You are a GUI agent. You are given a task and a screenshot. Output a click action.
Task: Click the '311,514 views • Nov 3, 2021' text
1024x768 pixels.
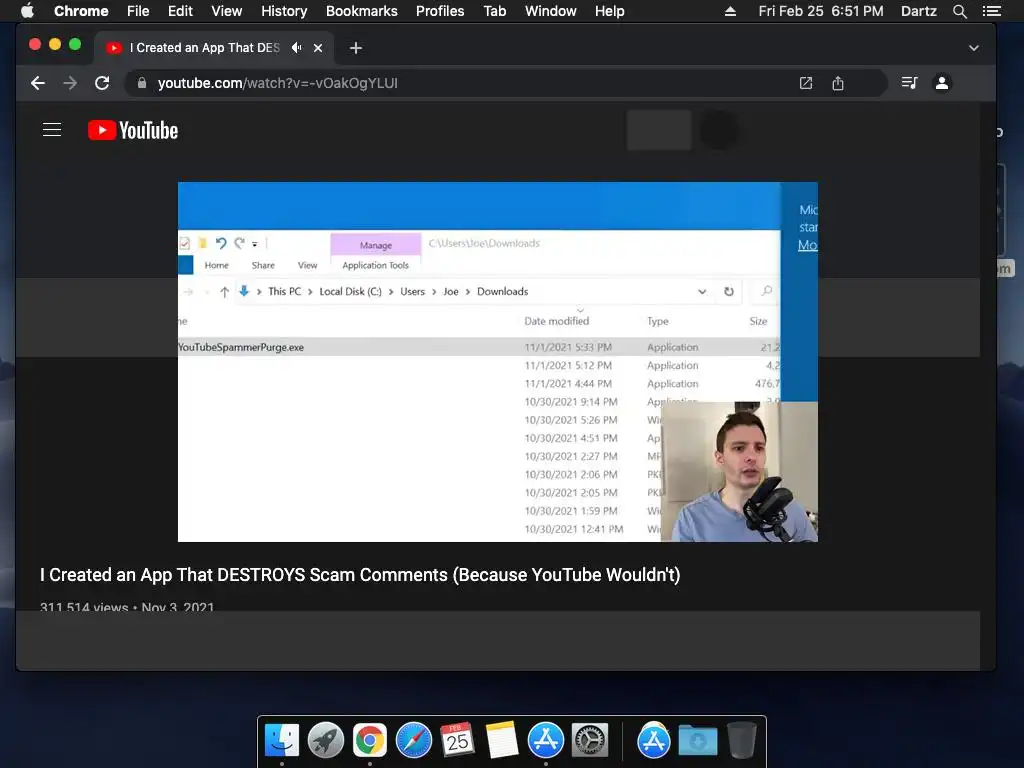[127, 607]
